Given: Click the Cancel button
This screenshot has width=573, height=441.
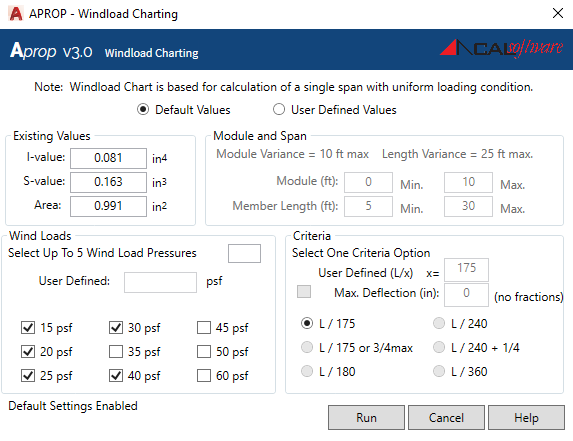Looking at the screenshot, I should tap(446, 418).
